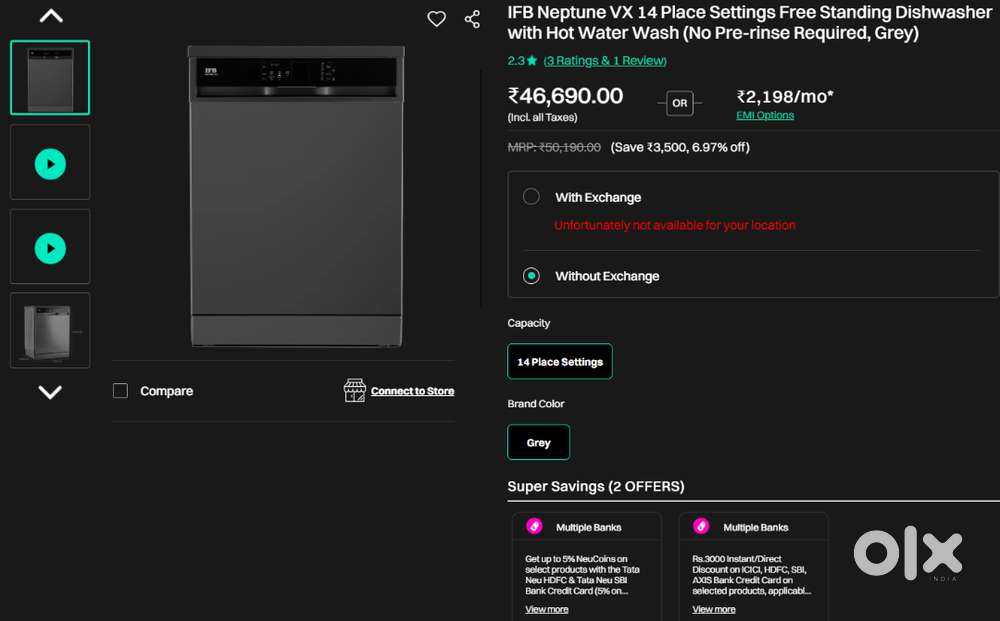The image size is (1000, 621).
Task: View more on the NeuCoins bank offer
Action: [547, 610]
